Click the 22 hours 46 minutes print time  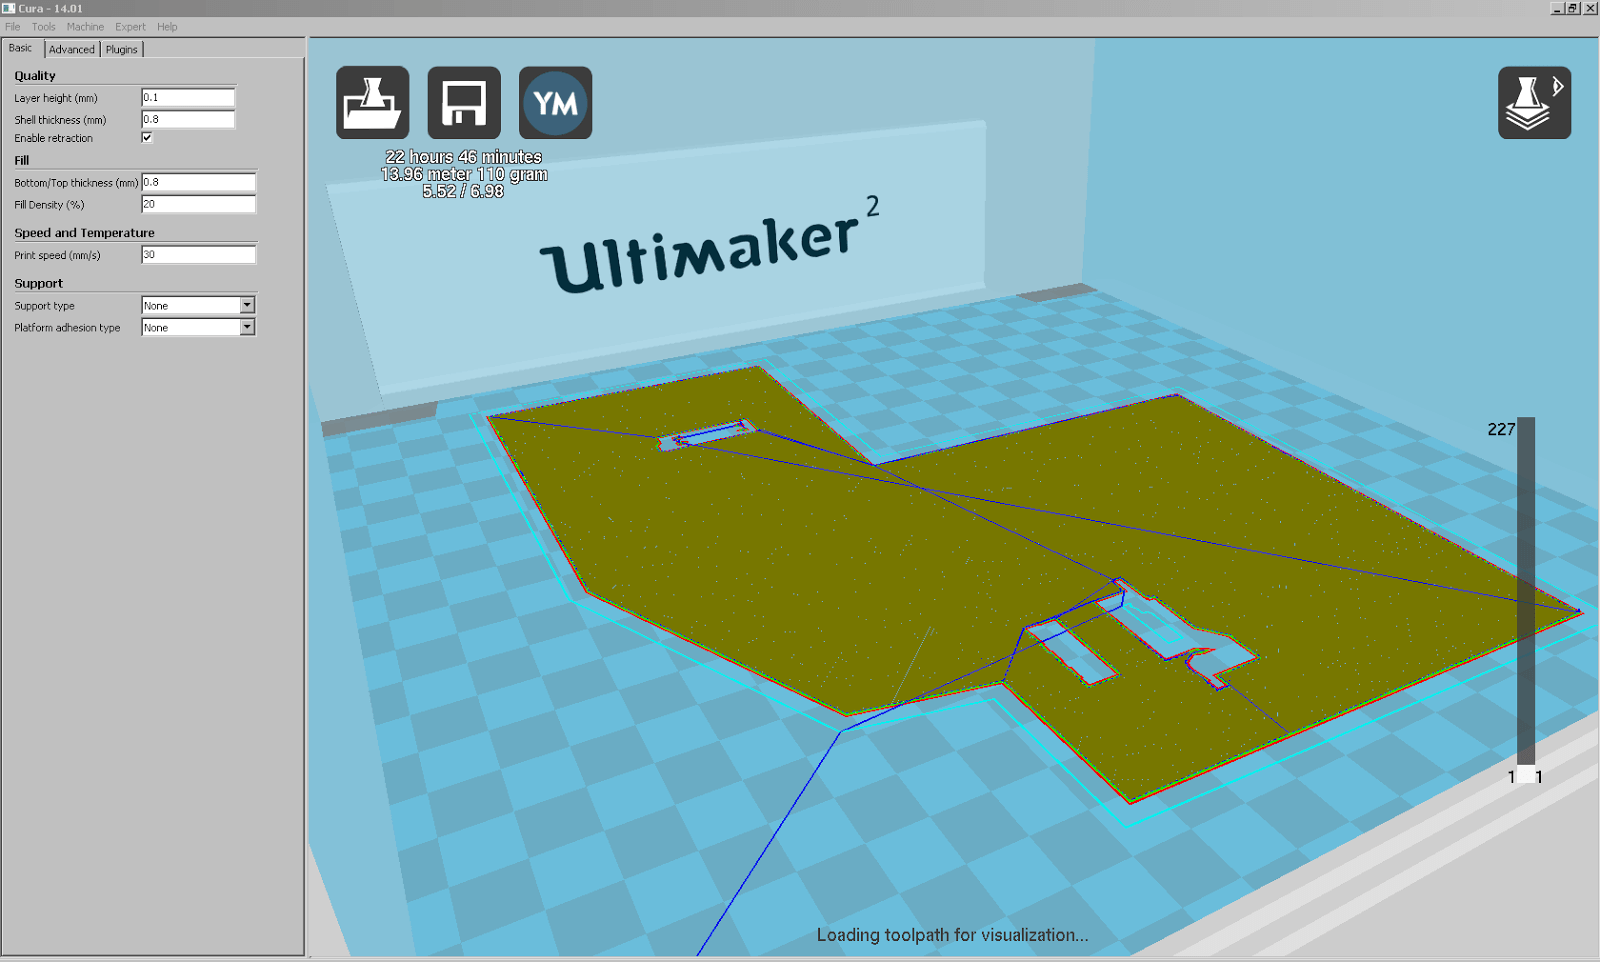464,157
